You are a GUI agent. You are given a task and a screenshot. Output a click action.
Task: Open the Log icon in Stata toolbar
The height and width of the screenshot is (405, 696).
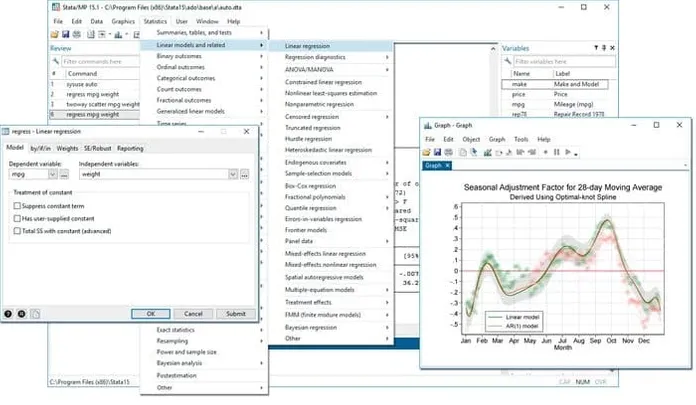click(x=91, y=34)
